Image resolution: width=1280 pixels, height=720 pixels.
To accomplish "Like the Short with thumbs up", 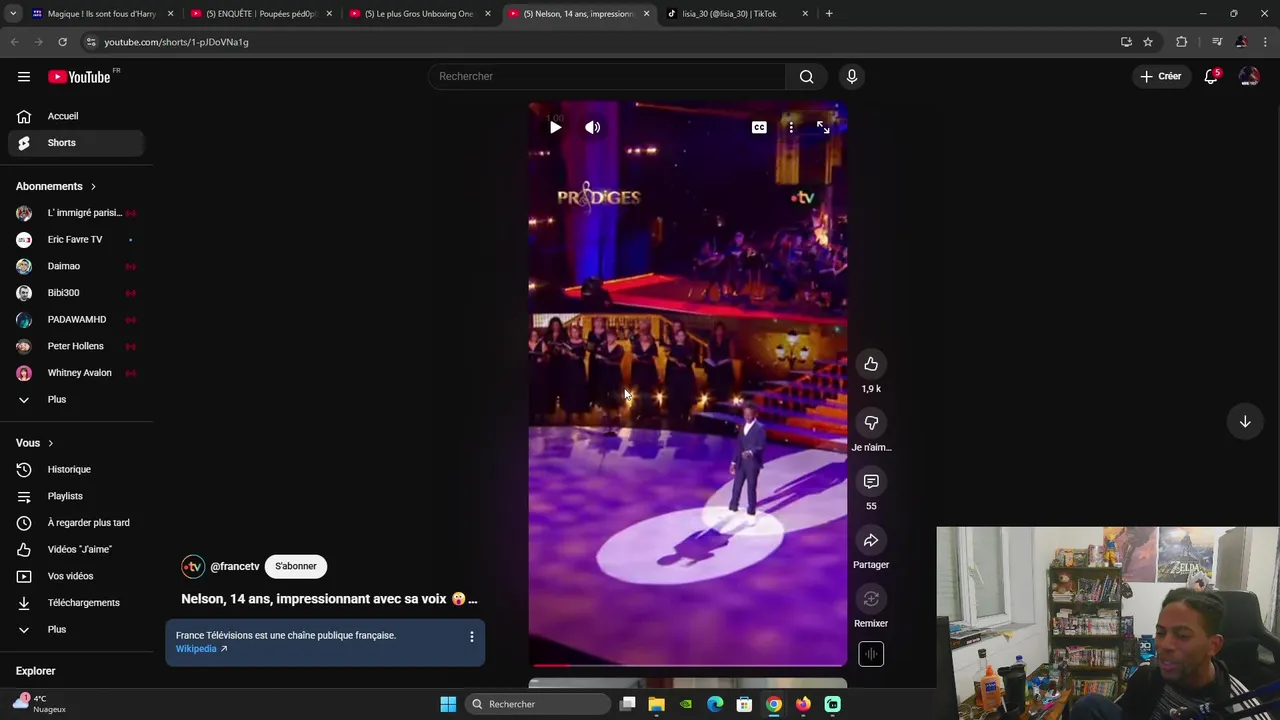I will (871, 364).
